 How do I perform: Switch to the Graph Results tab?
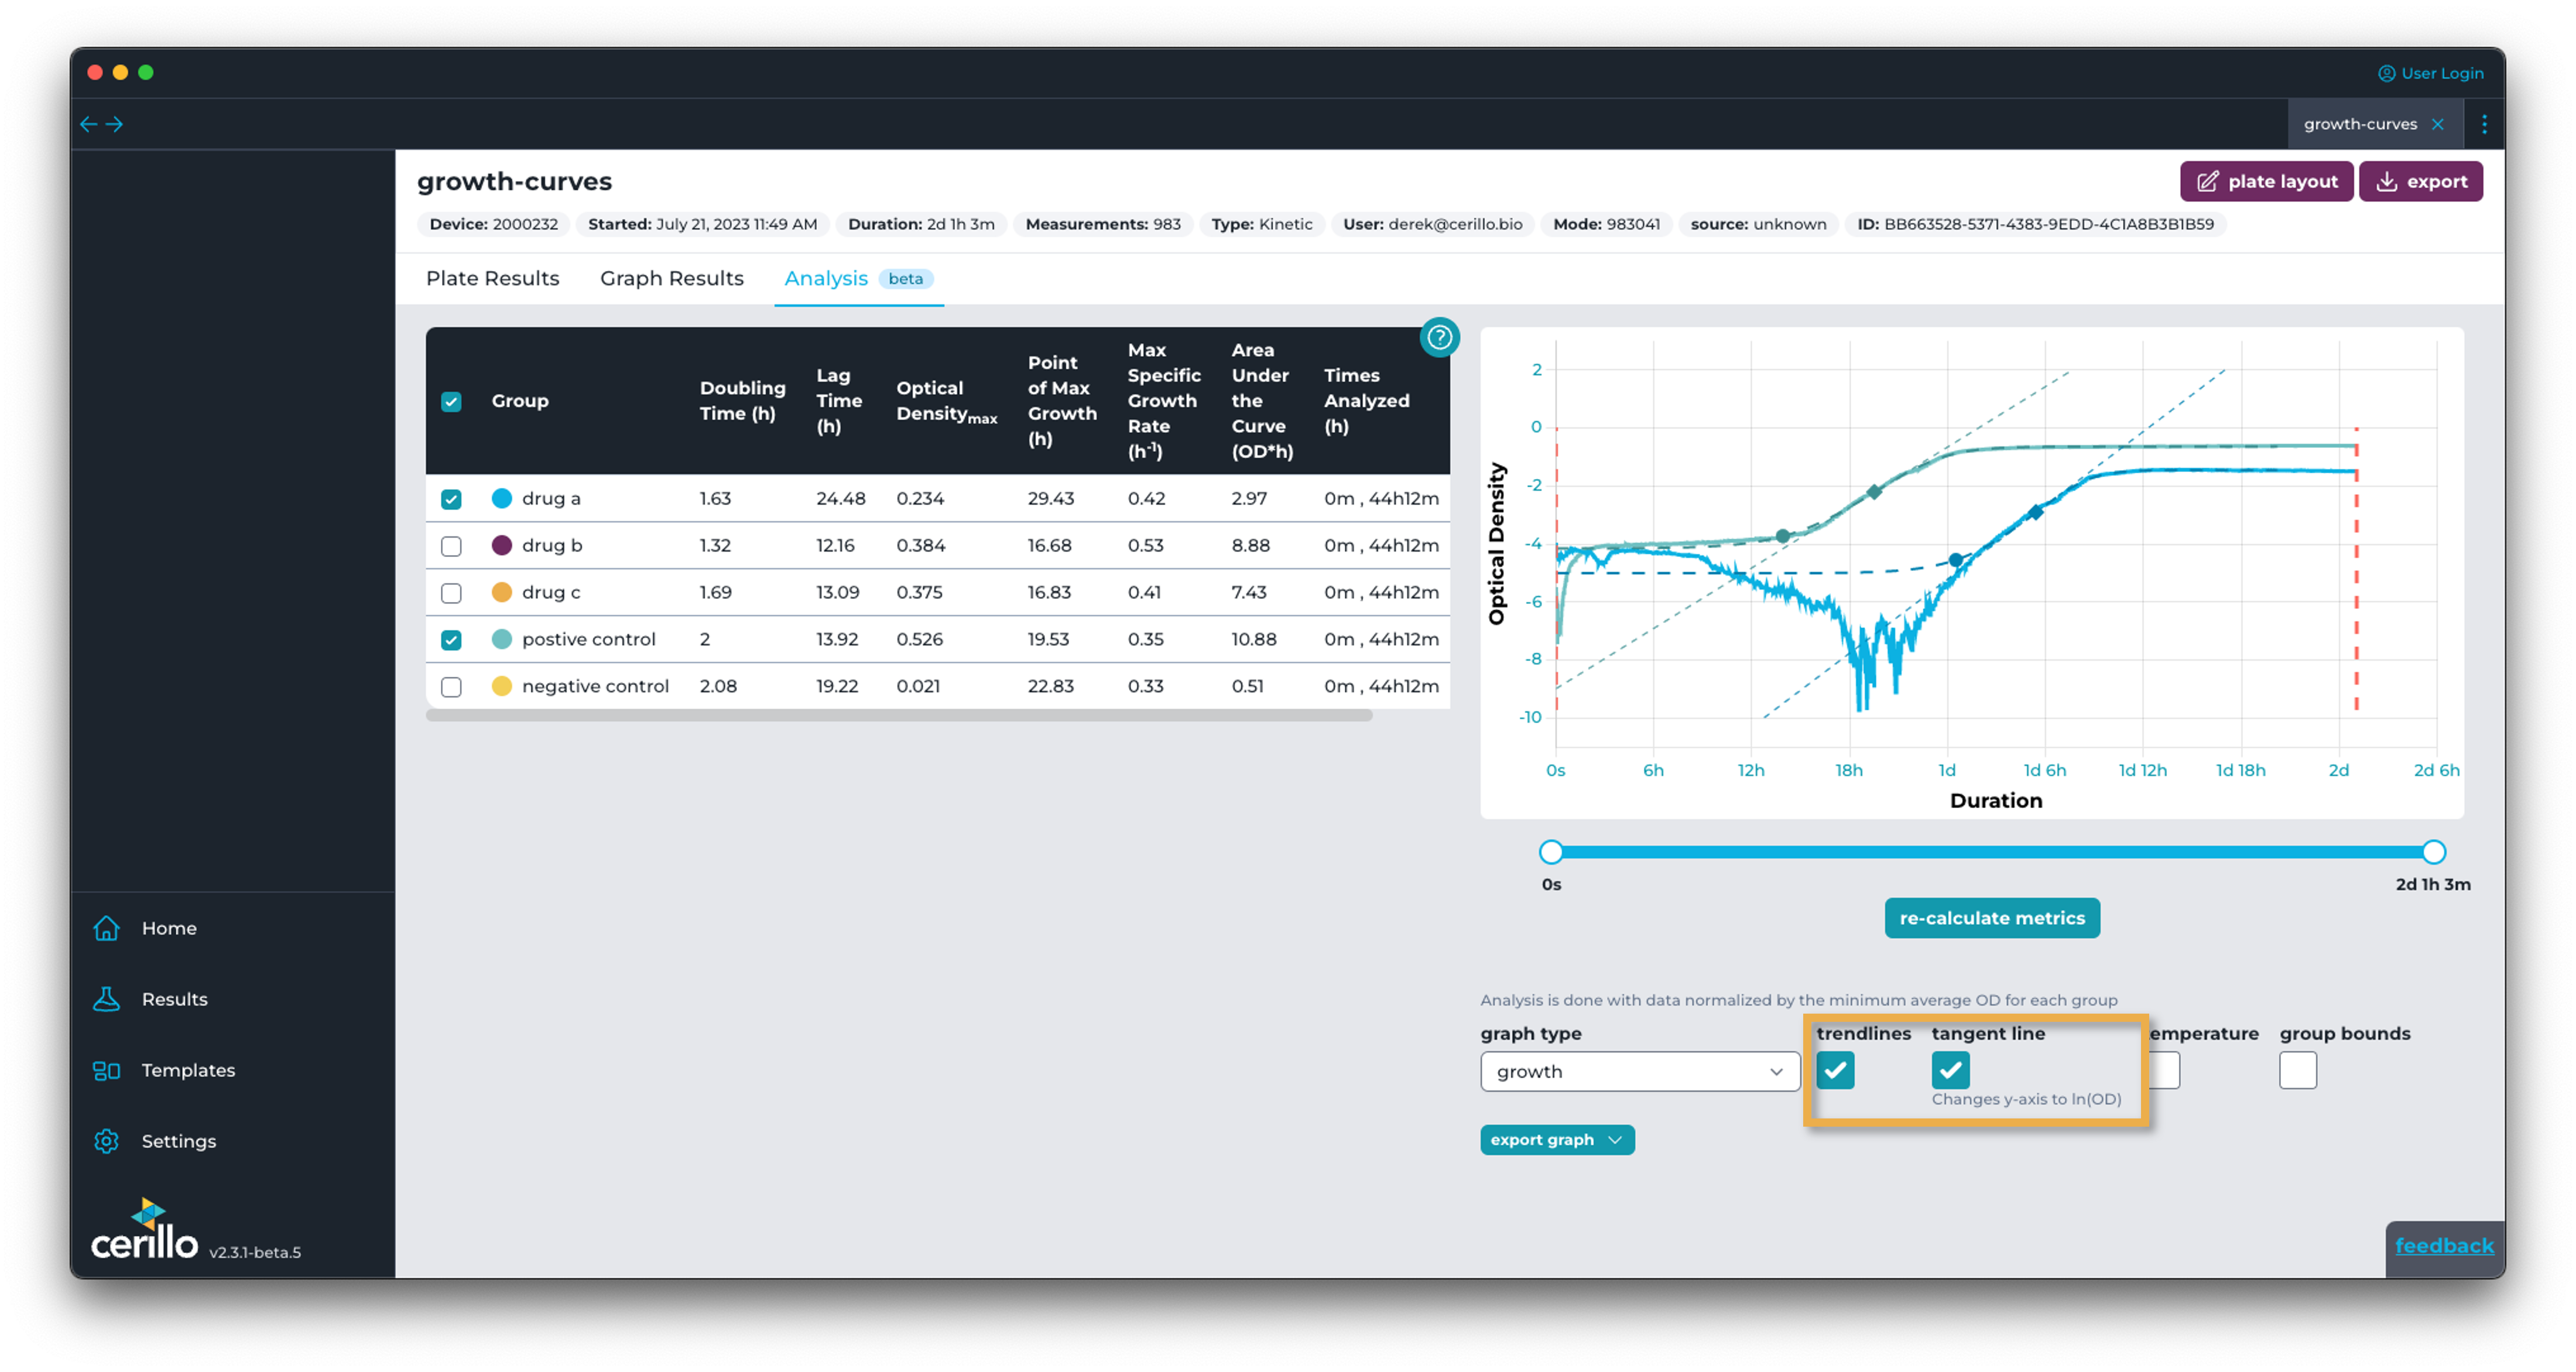click(x=671, y=278)
